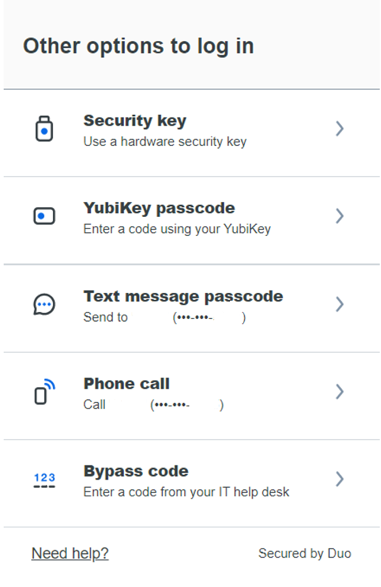The height and width of the screenshot is (587, 381).
Task: Click 'Enter a code using your YubiKey'
Action: 177,229
